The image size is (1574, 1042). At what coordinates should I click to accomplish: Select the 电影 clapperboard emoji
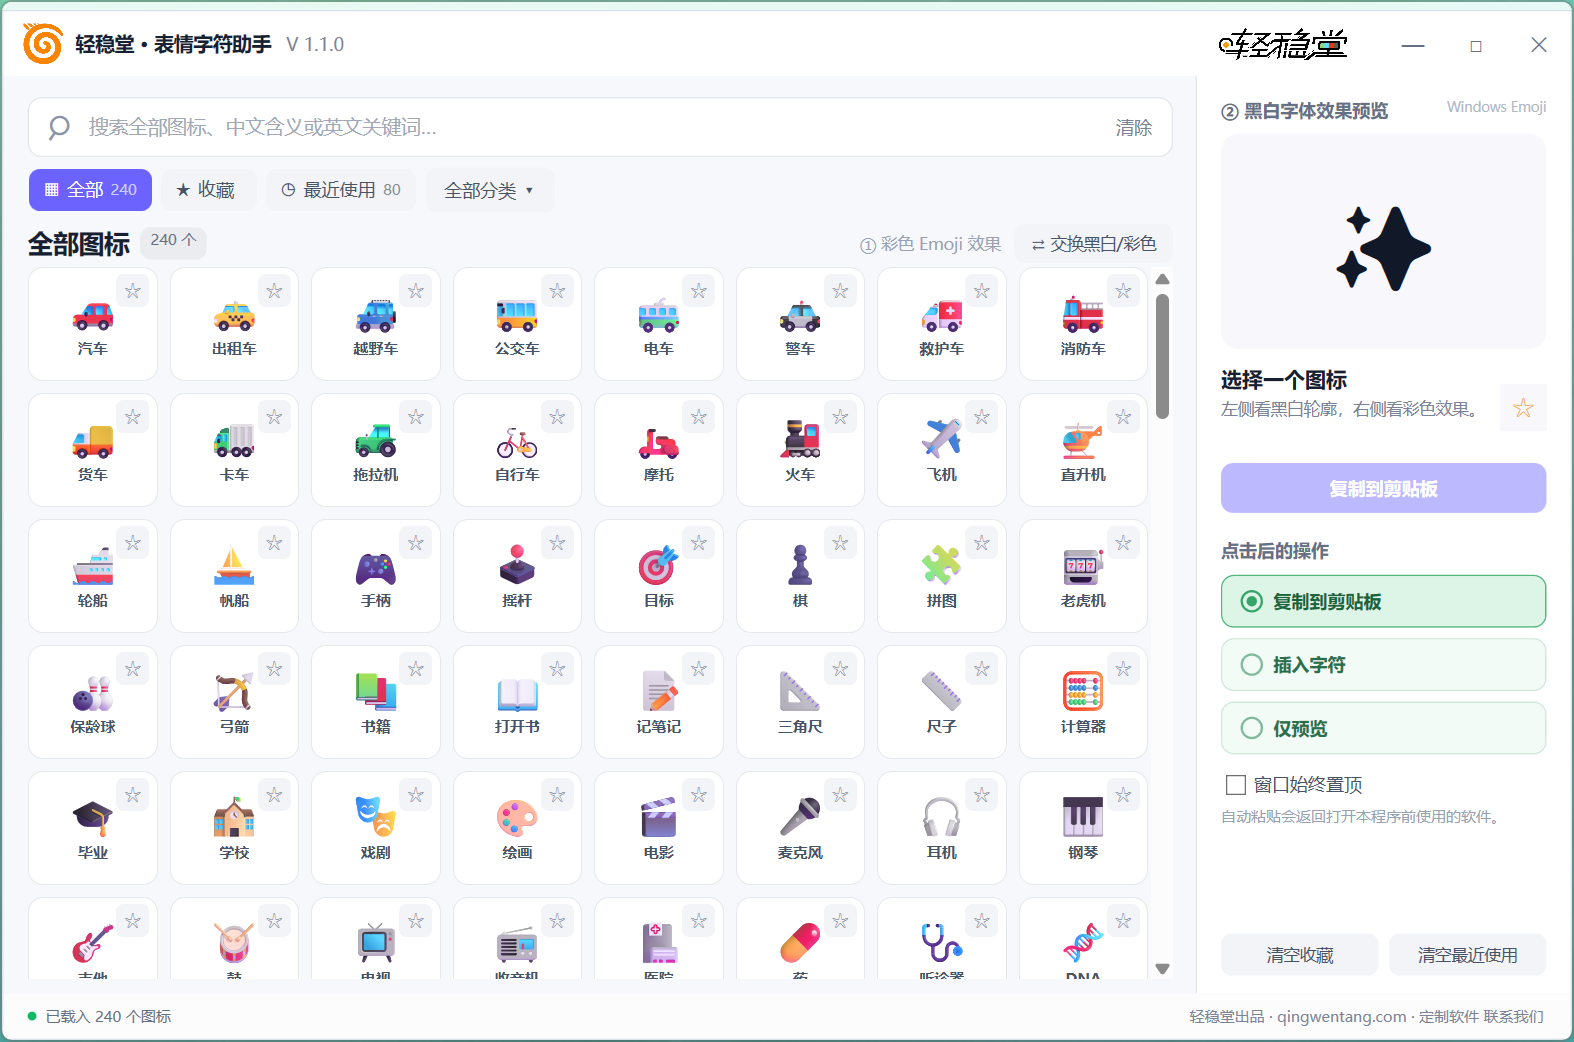coord(659,828)
